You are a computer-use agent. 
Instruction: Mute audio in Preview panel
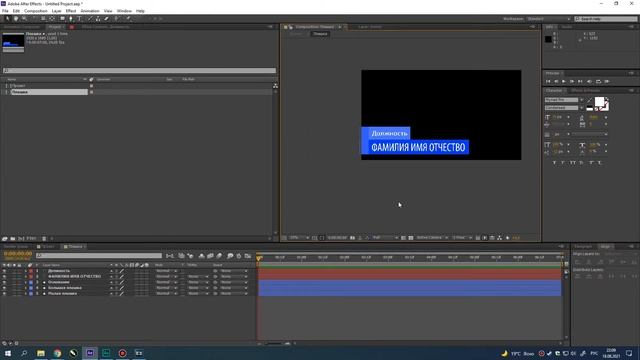(x=589, y=81)
